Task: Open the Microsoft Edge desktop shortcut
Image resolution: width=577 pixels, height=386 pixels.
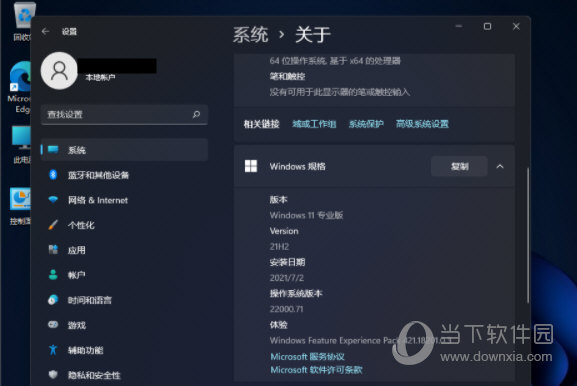Action: point(20,86)
